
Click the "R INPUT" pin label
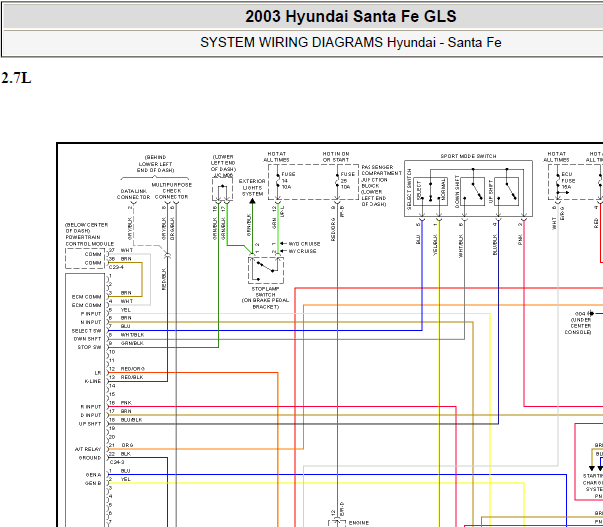pos(91,407)
